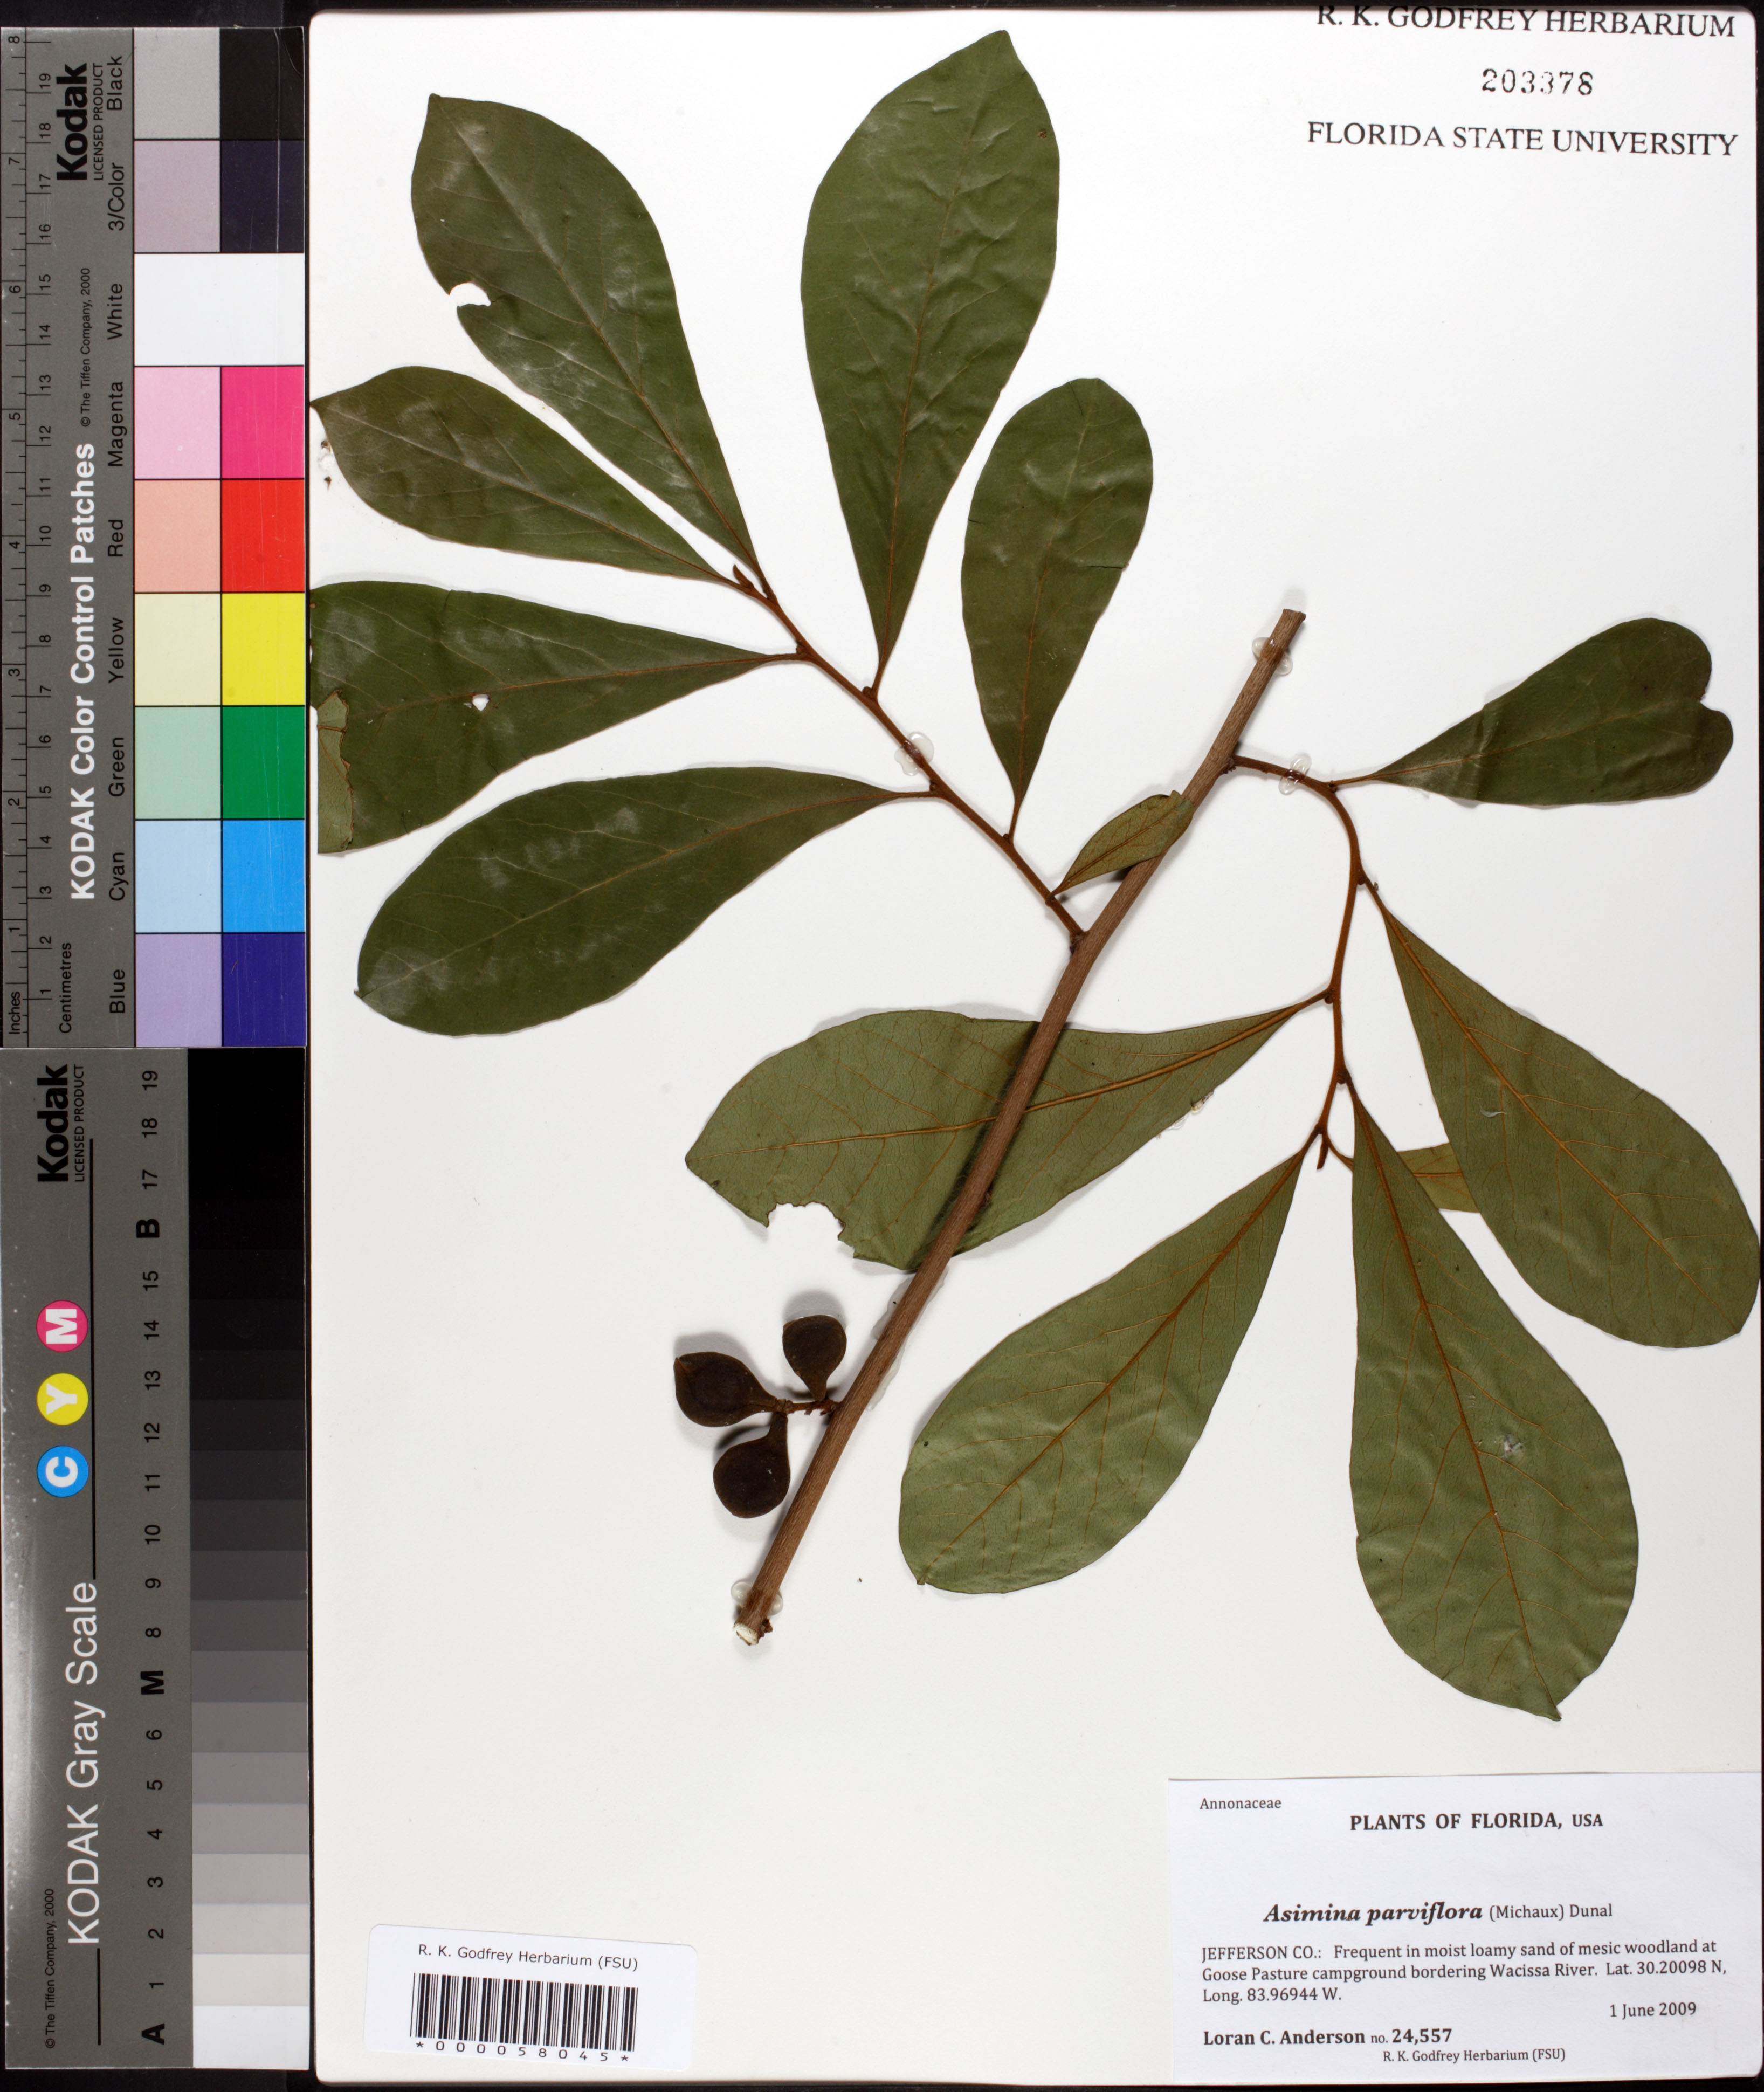Click the PLANTS OF FLORIDA, USA heading

click(1475, 1822)
